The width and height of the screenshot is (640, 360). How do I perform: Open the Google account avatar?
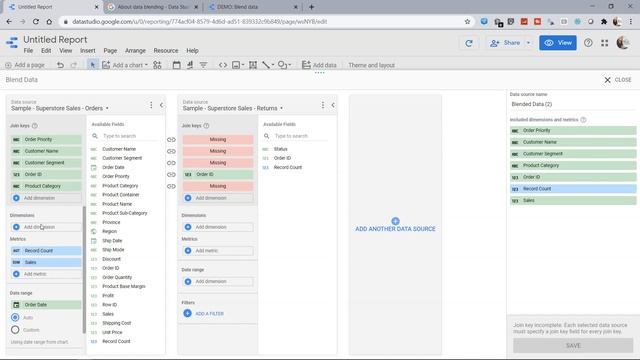(x=623, y=42)
